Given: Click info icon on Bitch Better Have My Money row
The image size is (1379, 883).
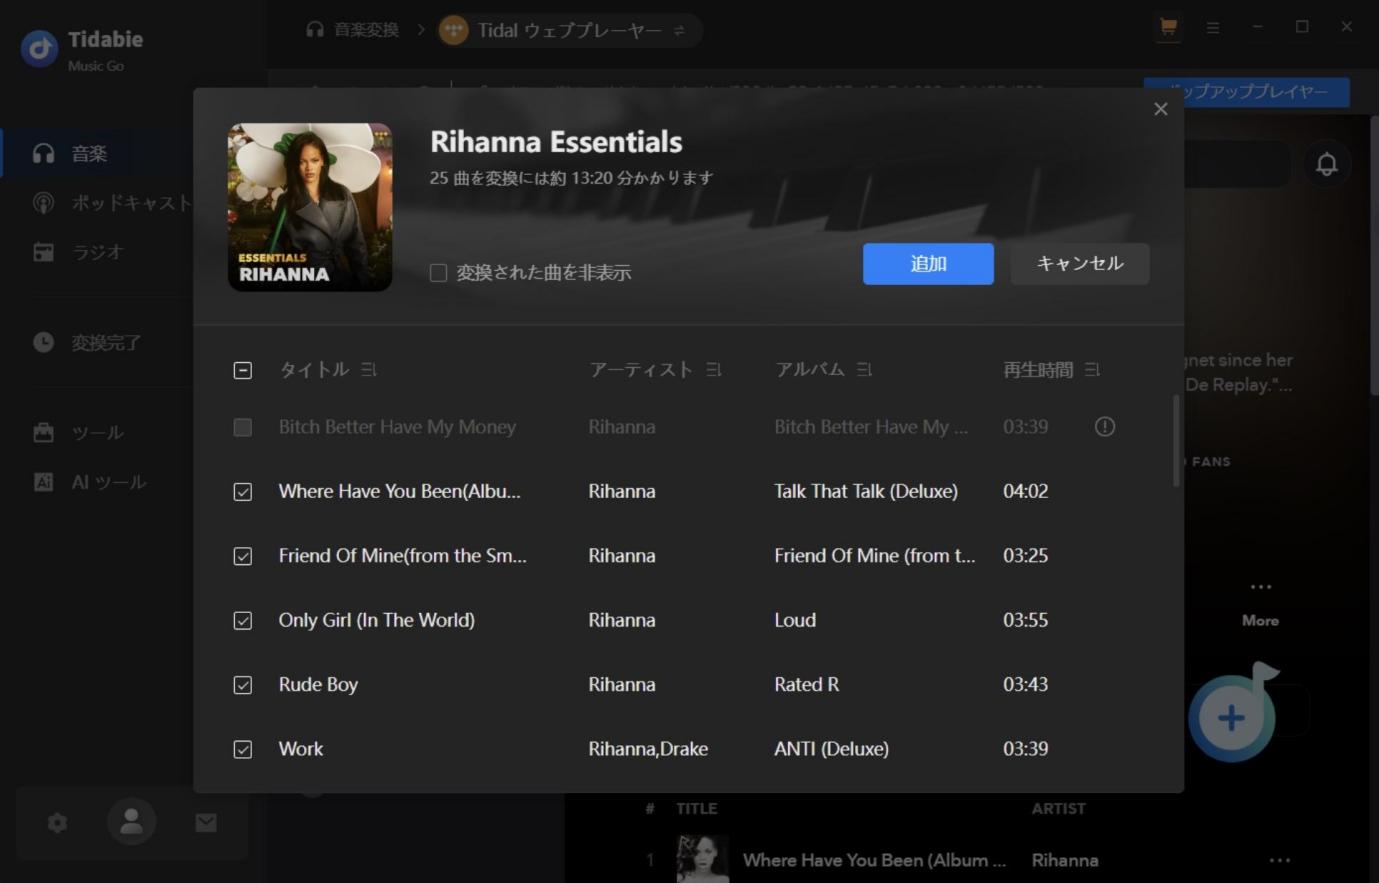Looking at the screenshot, I should pyautogui.click(x=1104, y=427).
